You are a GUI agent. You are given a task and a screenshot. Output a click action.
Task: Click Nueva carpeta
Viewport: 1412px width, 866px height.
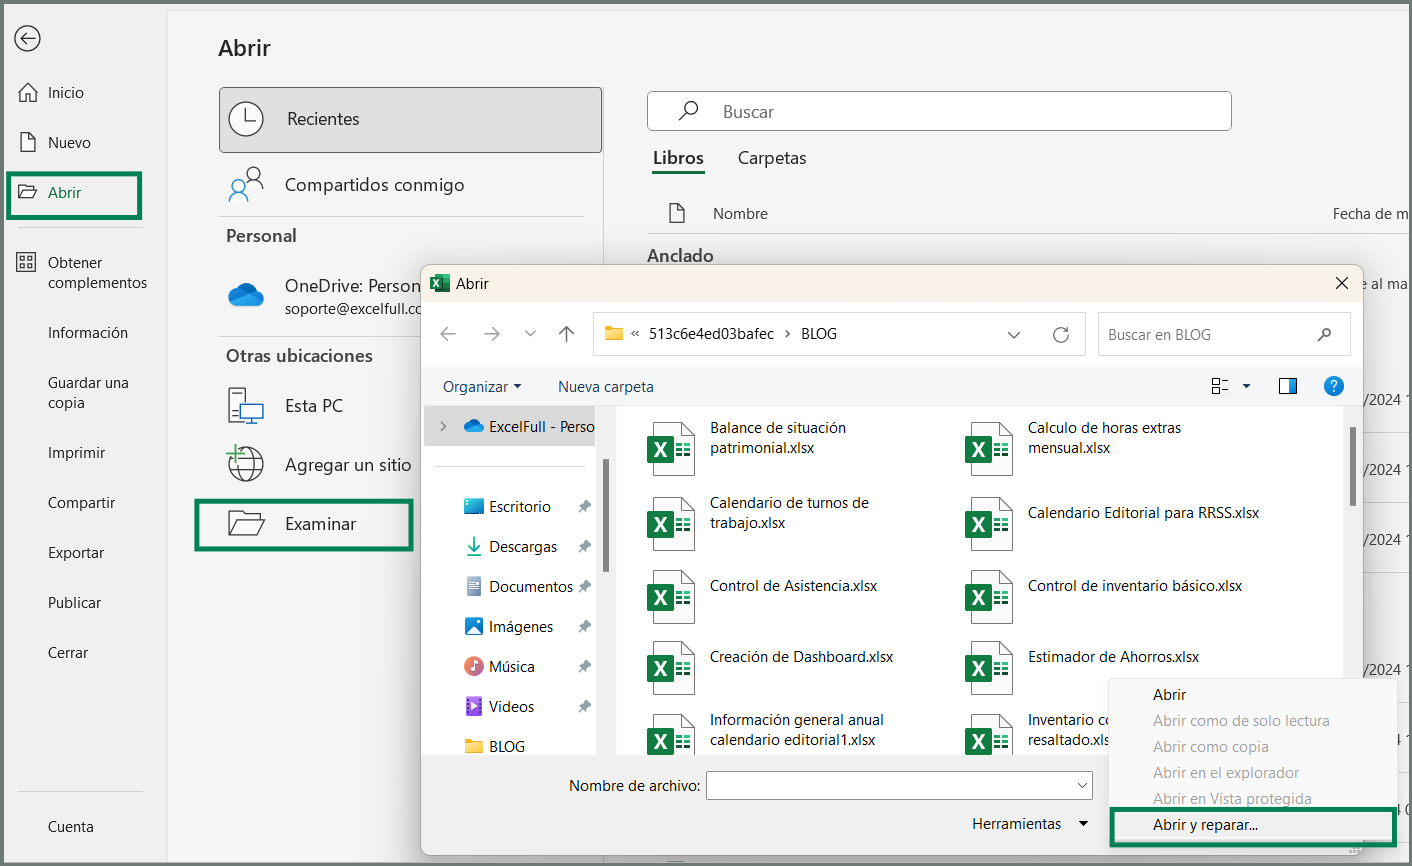606,387
